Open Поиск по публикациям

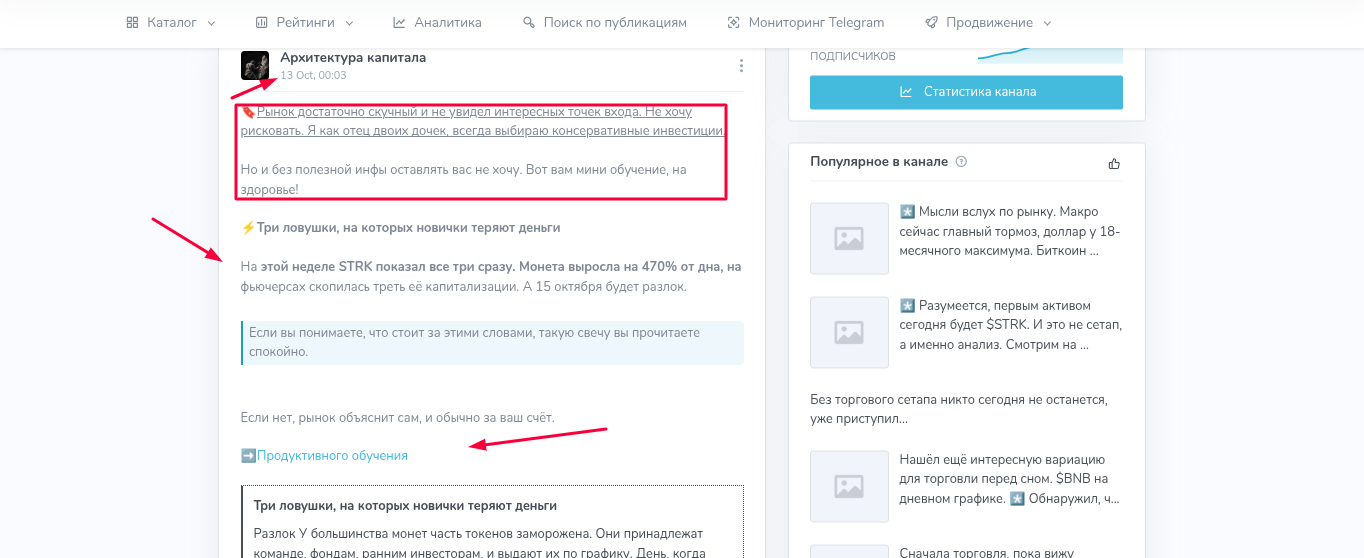click(x=605, y=22)
